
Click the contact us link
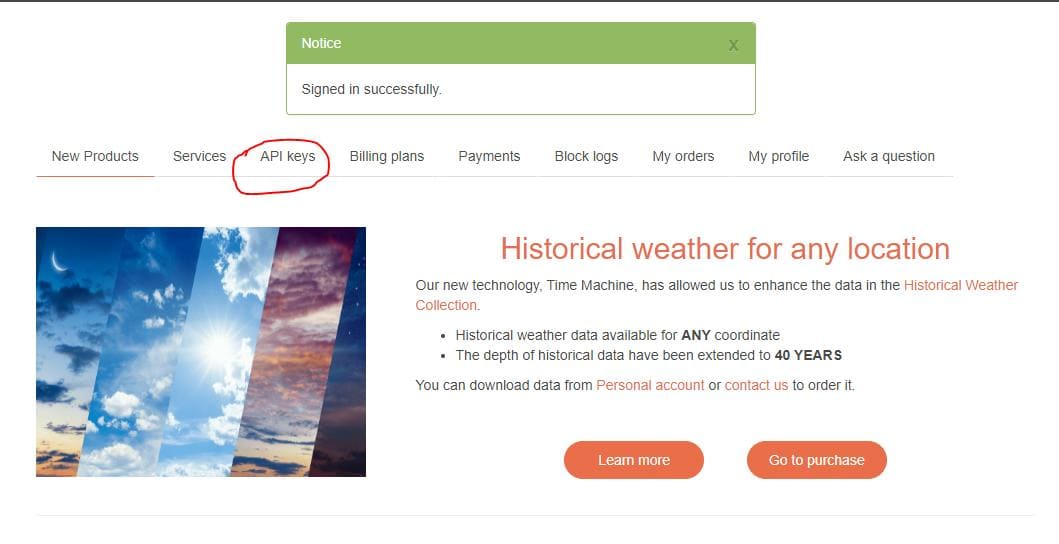point(756,385)
